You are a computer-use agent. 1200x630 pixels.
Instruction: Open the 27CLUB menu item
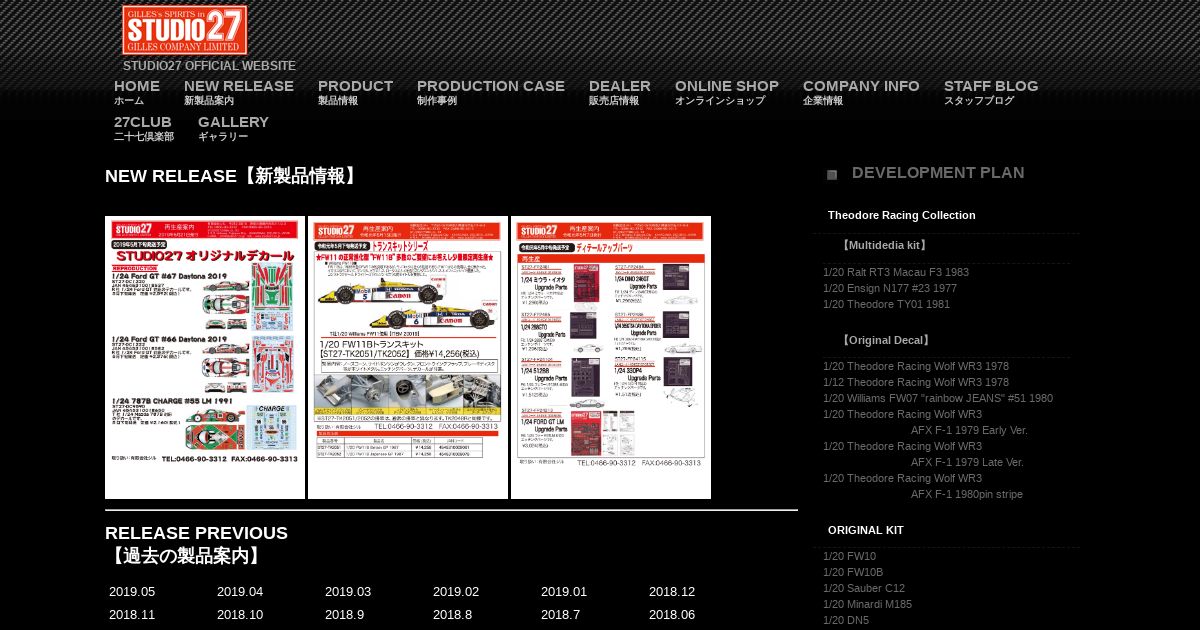(144, 128)
